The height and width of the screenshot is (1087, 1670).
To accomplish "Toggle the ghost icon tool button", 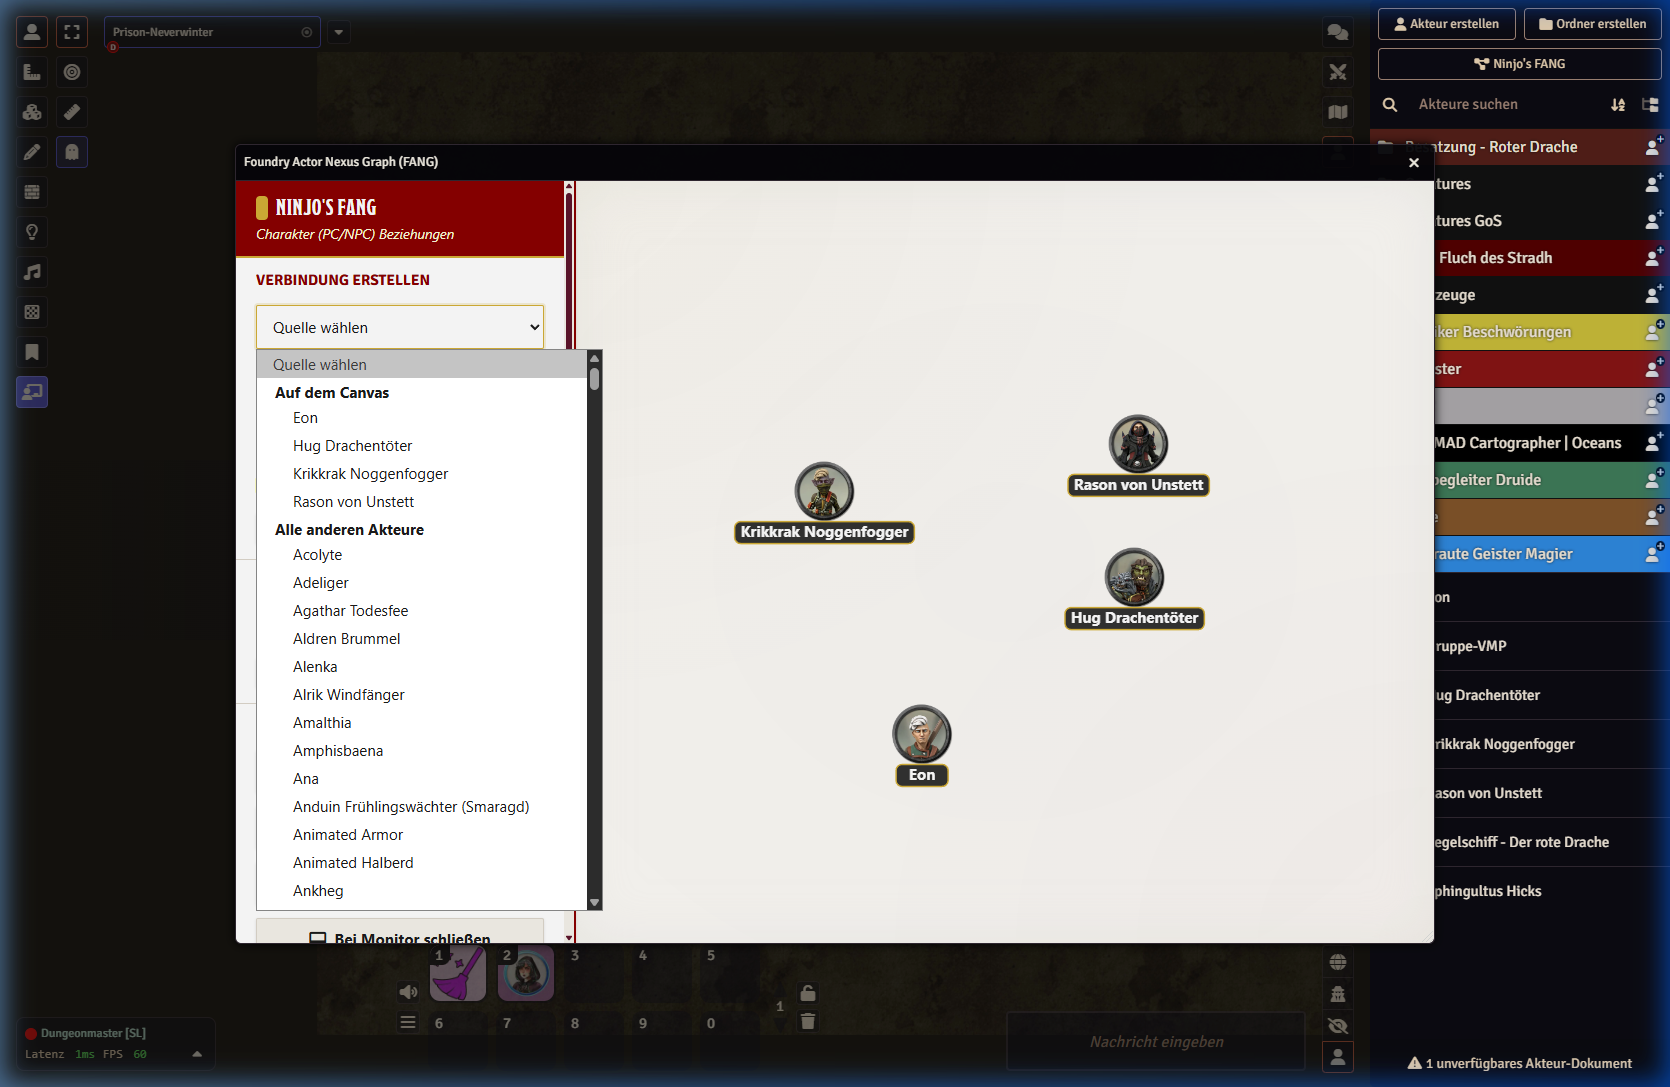I will pos(72,152).
